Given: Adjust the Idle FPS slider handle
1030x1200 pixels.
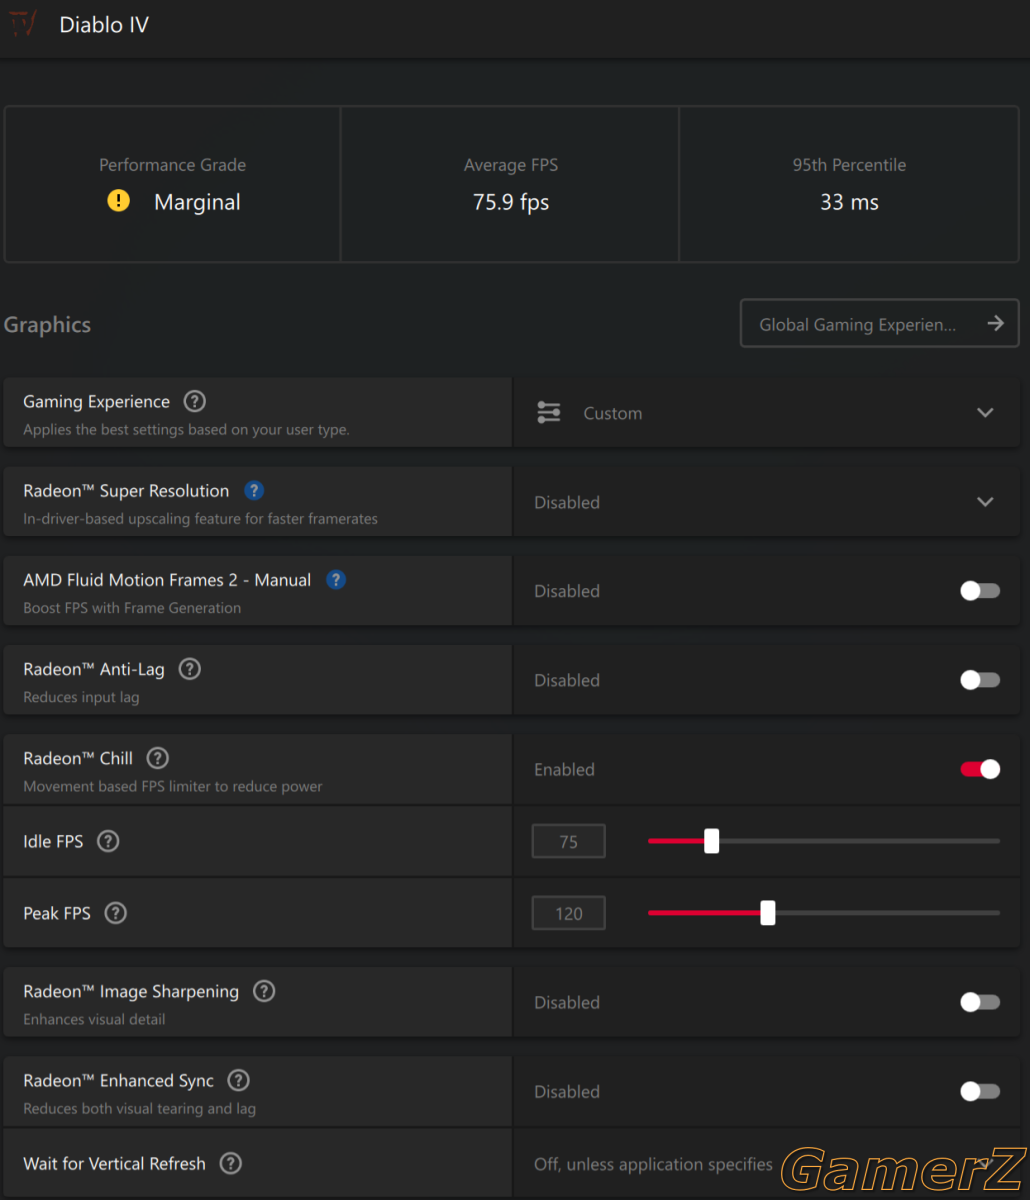Looking at the screenshot, I should (711, 841).
